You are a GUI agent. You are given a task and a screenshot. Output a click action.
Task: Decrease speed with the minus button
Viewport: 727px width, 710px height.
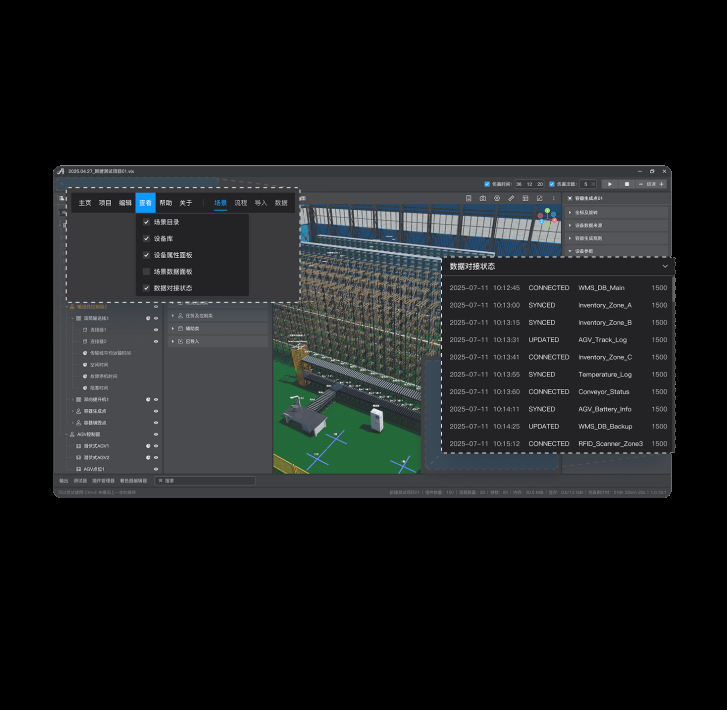click(x=641, y=184)
